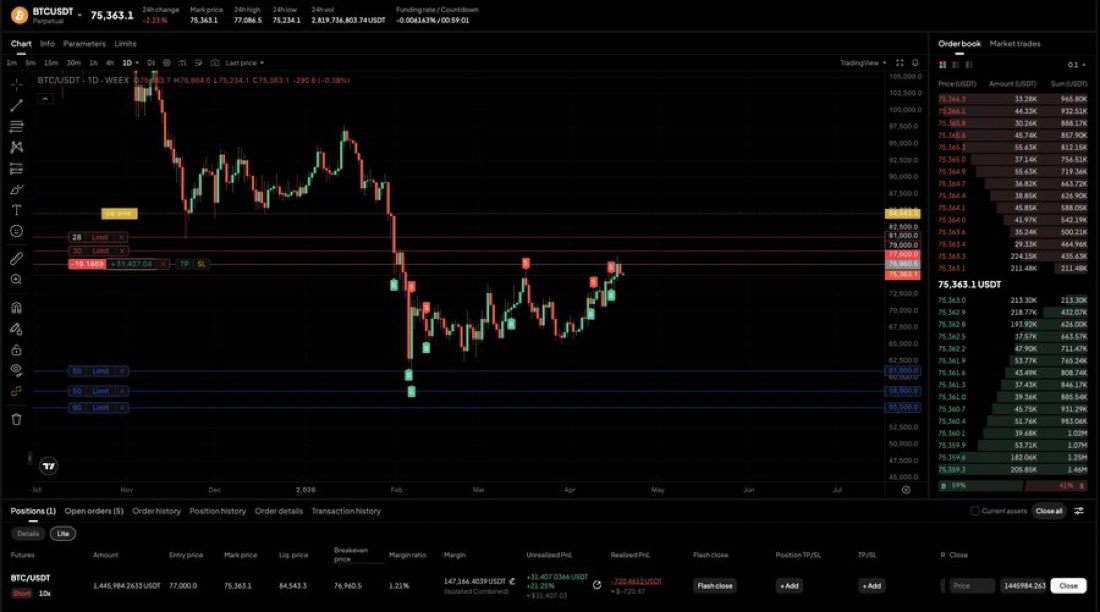The width and height of the screenshot is (1100, 612).
Task: Click the Bitcoin coin logo
Action: 19,15
